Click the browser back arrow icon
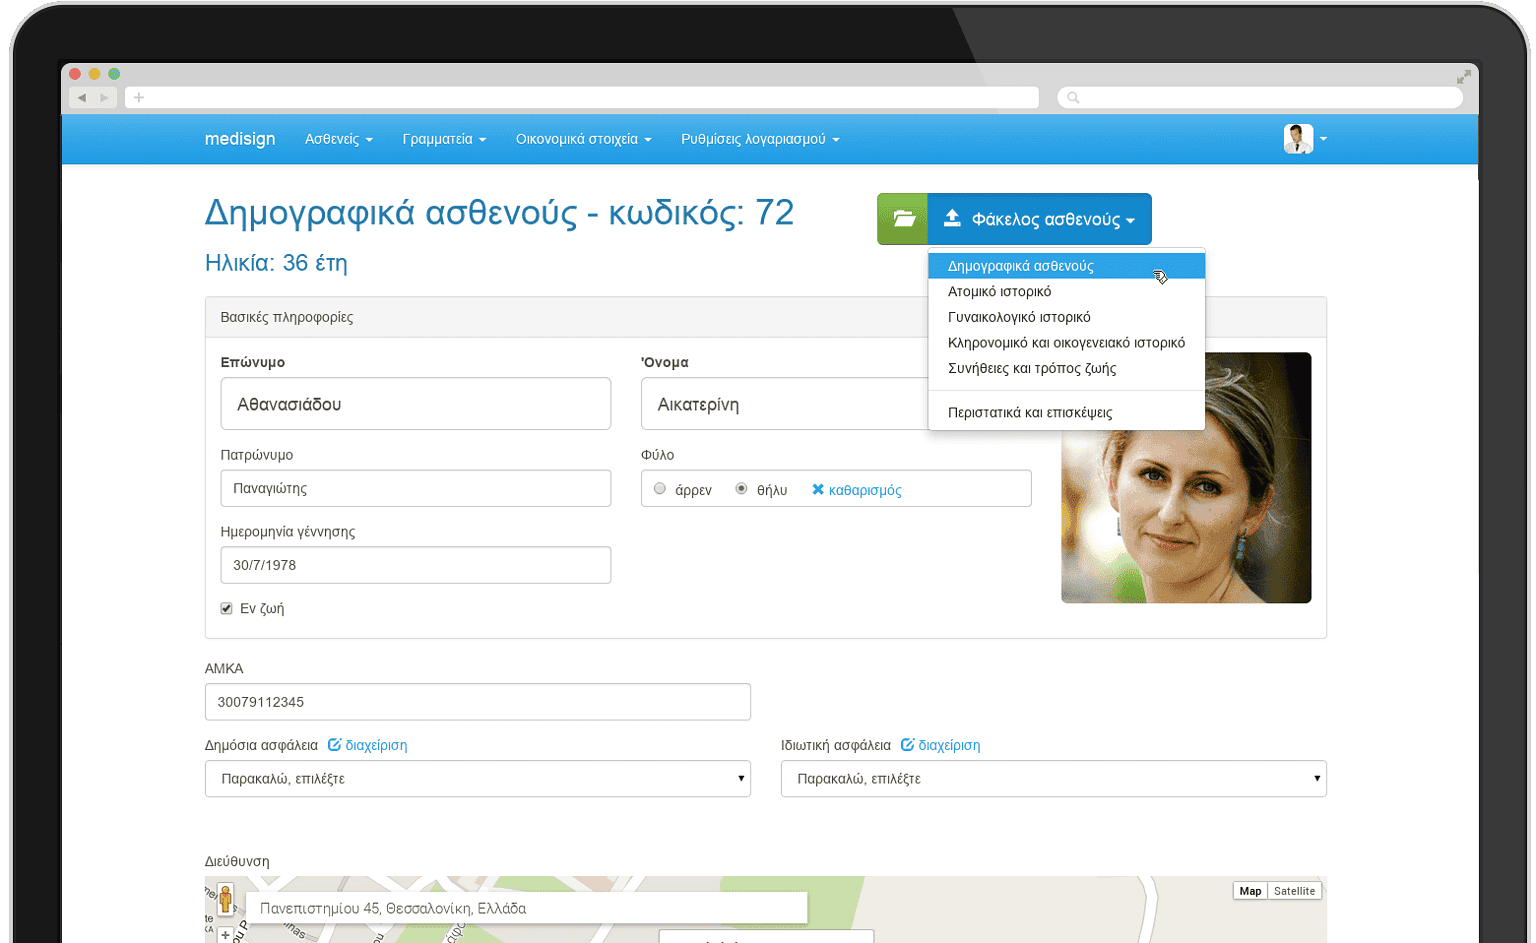Viewport: 1536px width, 943px height. click(82, 98)
